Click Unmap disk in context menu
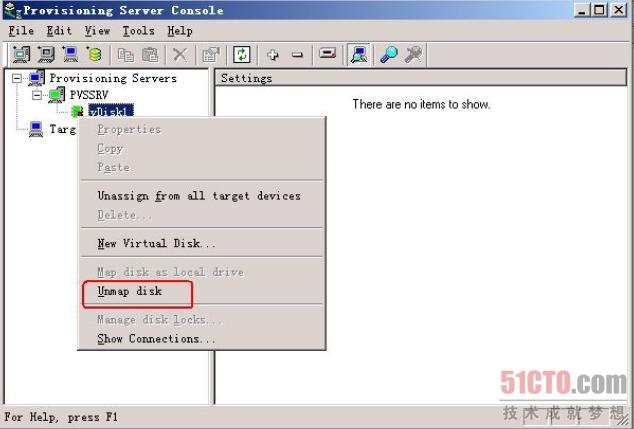 pyautogui.click(x=202, y=291)
